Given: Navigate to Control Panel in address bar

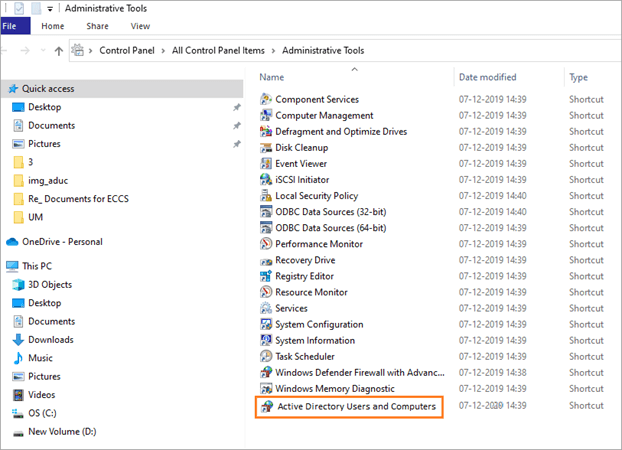Looking at the screenshot, I should point(127,50).
